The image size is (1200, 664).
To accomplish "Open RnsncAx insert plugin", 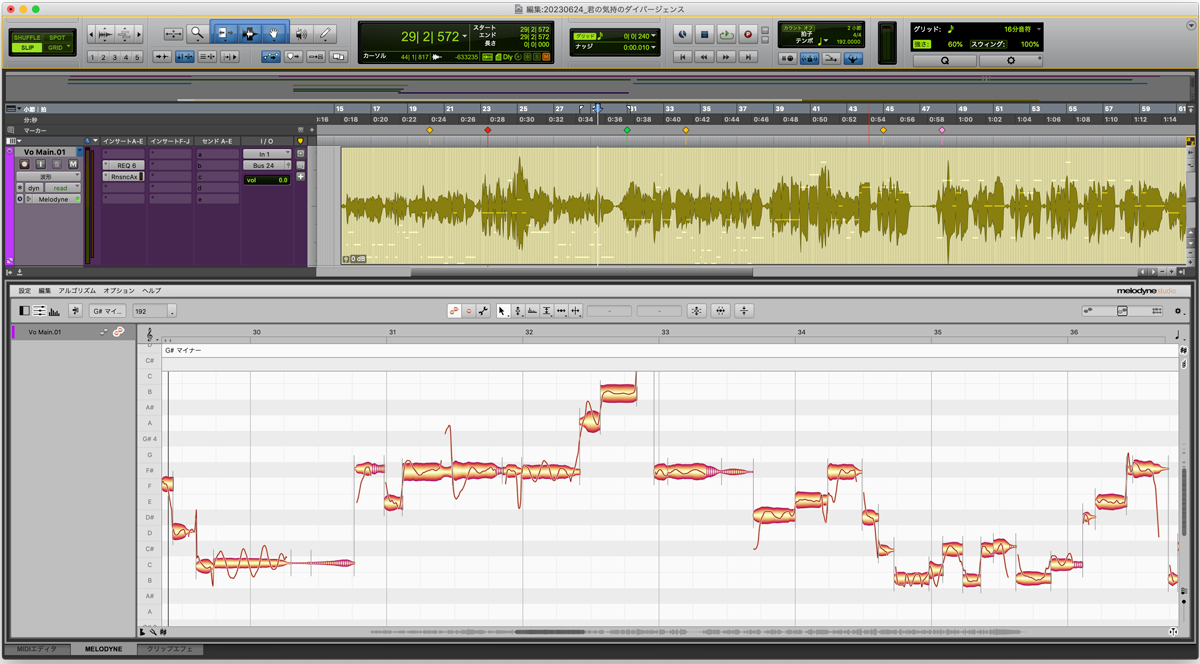I will coord(124,176).
